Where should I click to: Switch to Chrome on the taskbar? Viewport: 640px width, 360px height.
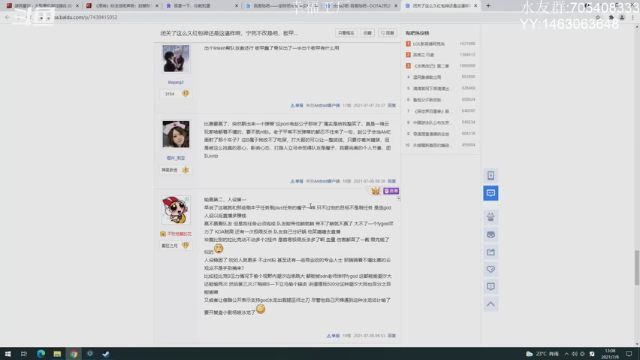point(73,354)
